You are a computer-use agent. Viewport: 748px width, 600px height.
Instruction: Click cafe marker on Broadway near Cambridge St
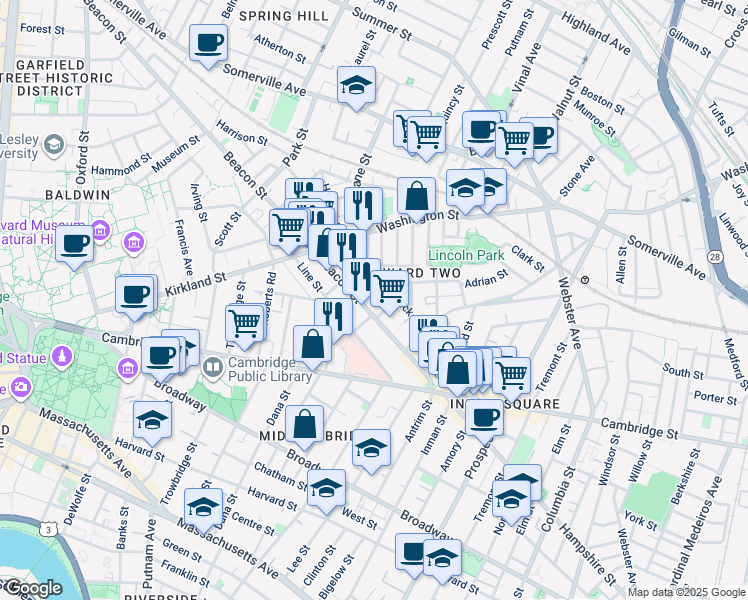pyautogui.click(x=161, y=356)
